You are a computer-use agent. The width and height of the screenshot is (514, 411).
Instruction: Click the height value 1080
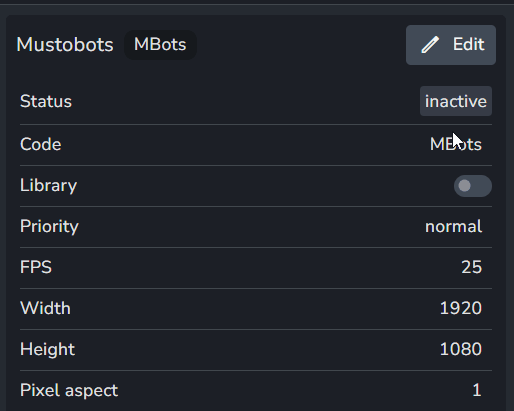point(461,349)
